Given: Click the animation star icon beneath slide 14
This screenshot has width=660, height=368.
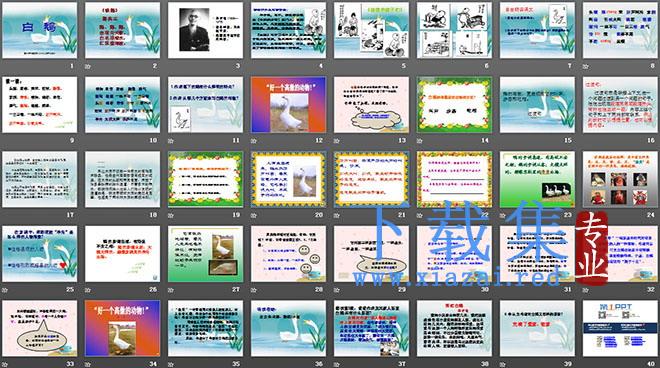Looking at the screenshot, I should point(420,141).
